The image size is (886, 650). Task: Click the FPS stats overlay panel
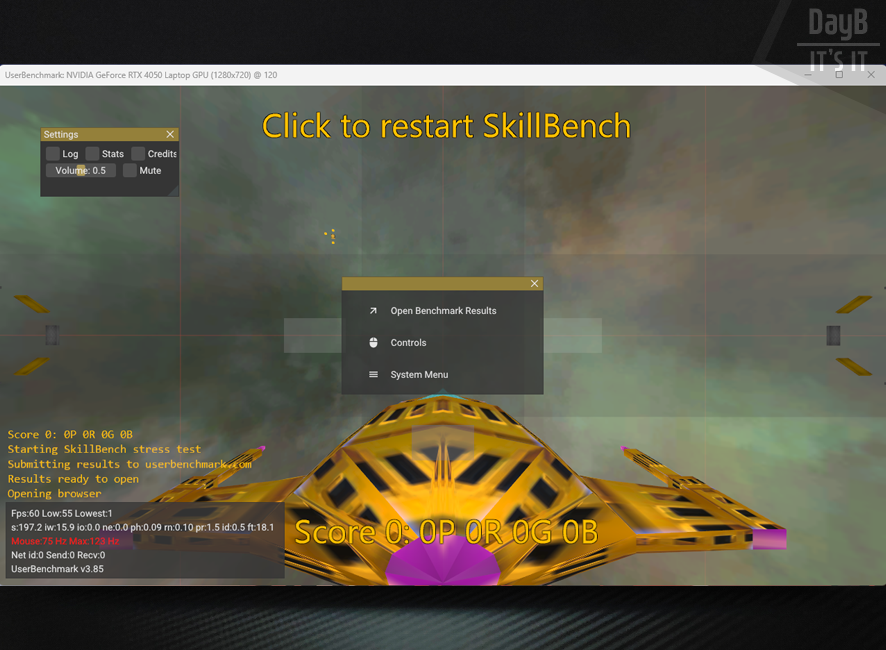point(145,540)
